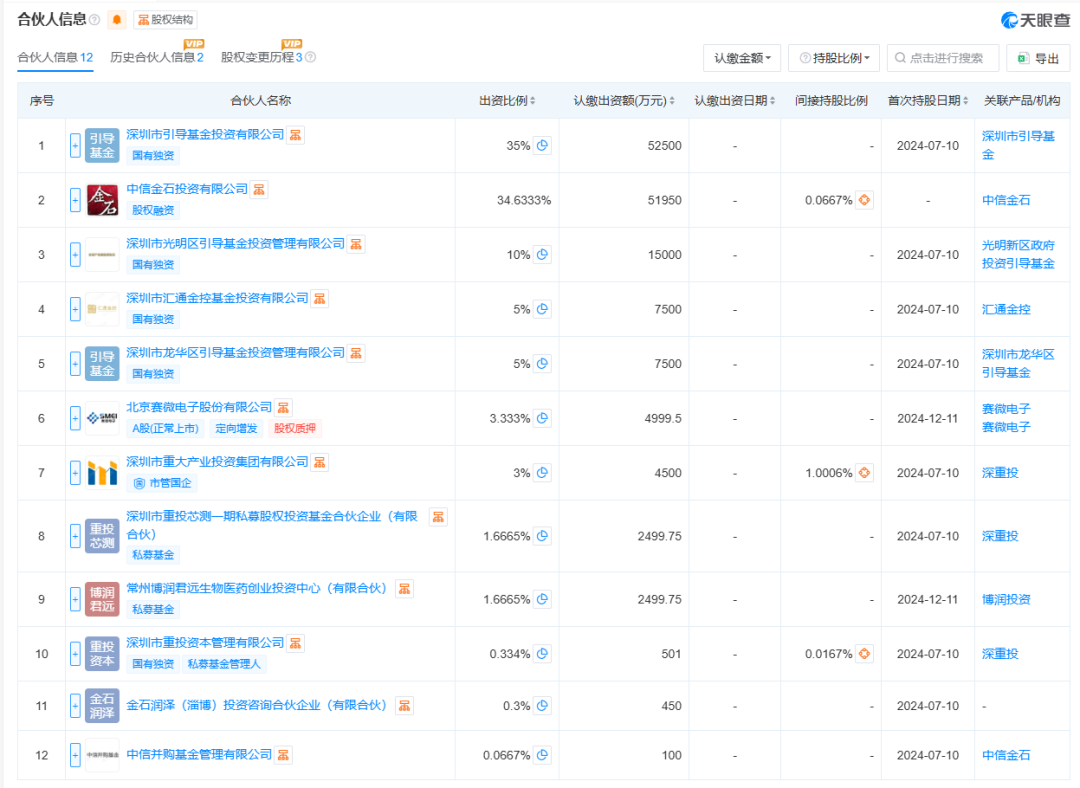Click pie chart icon beside 3.333% ratio
This screenshot has height=788, width=1080.
coord(542,418)
